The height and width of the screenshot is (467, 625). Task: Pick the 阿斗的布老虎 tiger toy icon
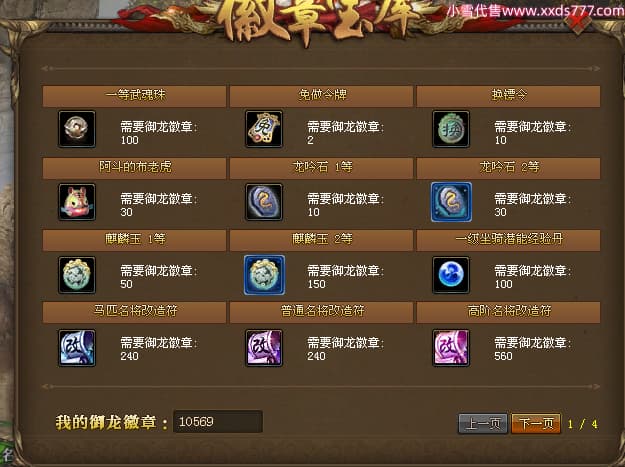[77, 202]
